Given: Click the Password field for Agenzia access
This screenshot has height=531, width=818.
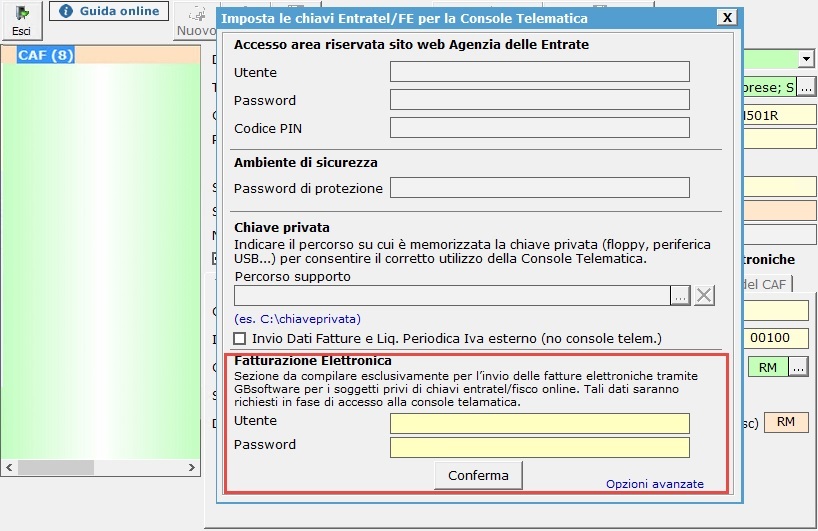Looking at the screenshot, I should click(x=539, y=100).
